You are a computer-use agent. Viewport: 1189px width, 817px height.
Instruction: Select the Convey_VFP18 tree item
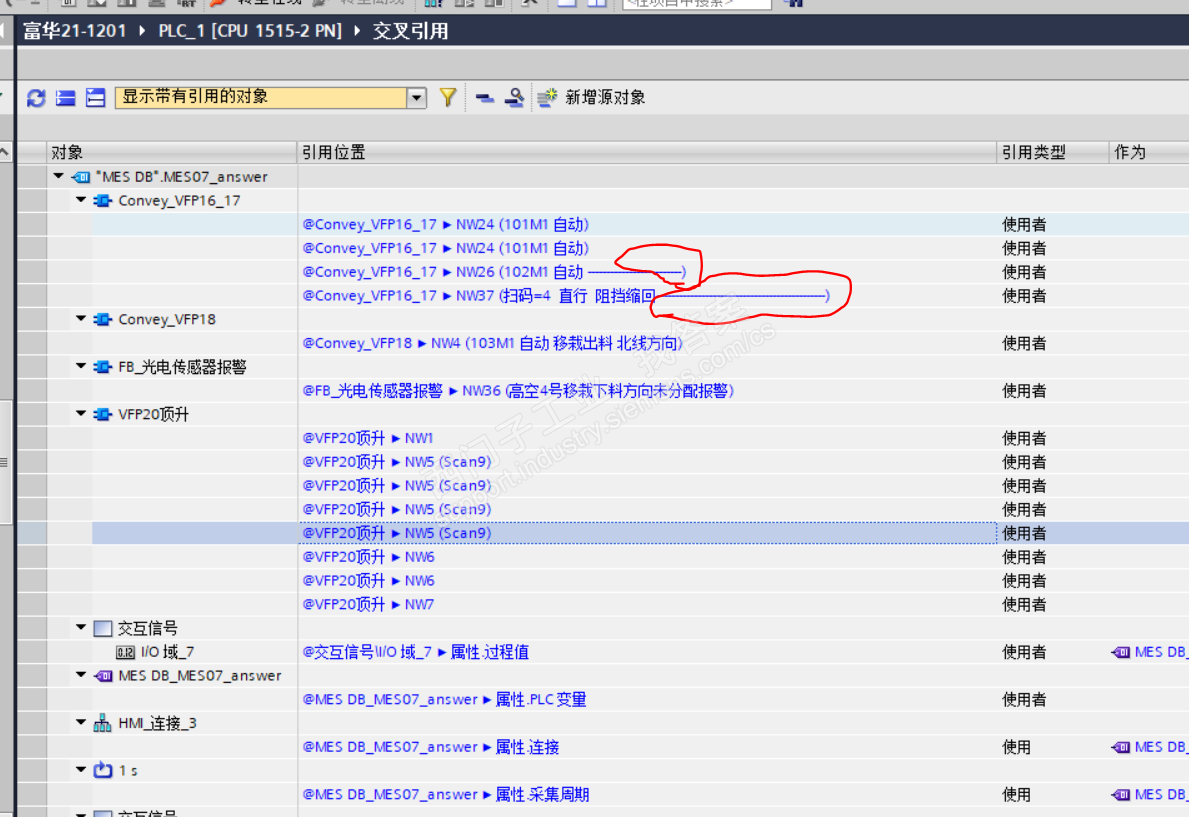click(x=167, y=319)
